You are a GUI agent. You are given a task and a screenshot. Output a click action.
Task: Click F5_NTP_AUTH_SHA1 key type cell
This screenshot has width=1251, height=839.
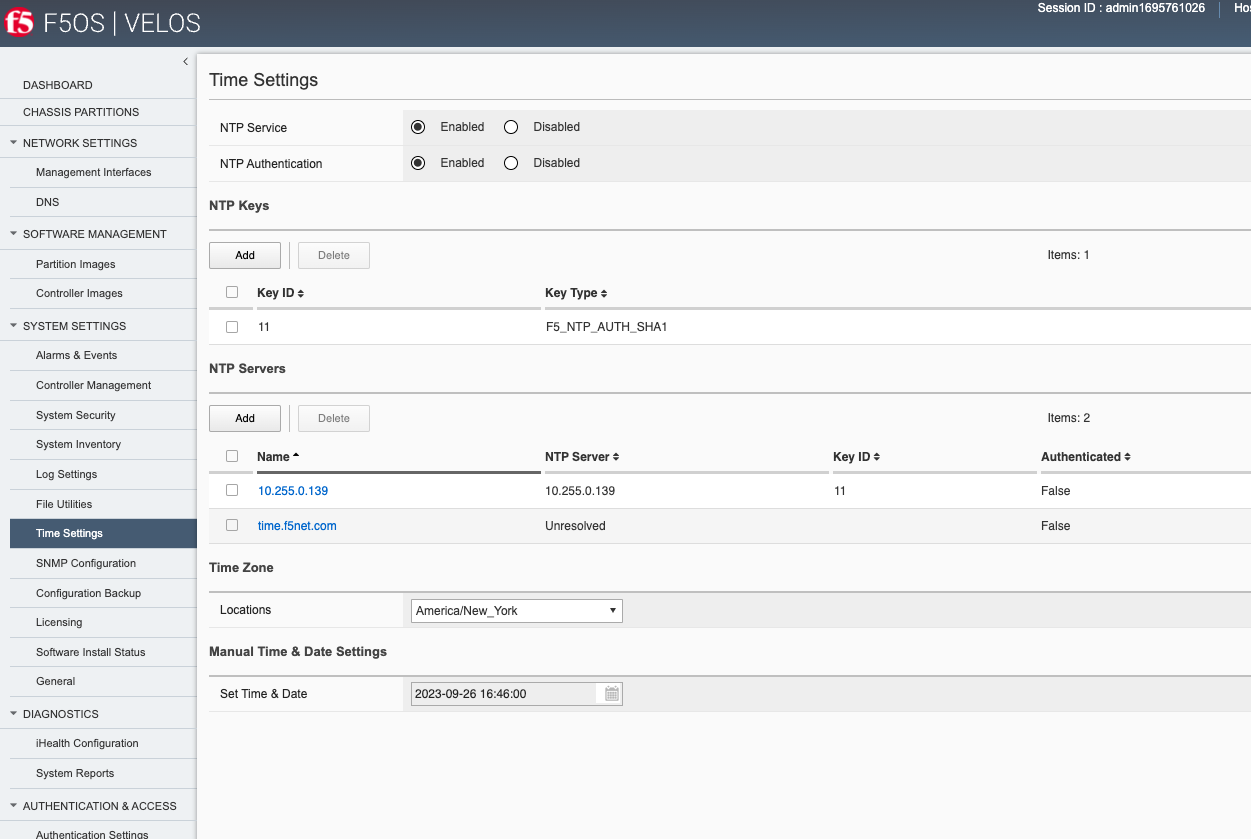(606, 327)
